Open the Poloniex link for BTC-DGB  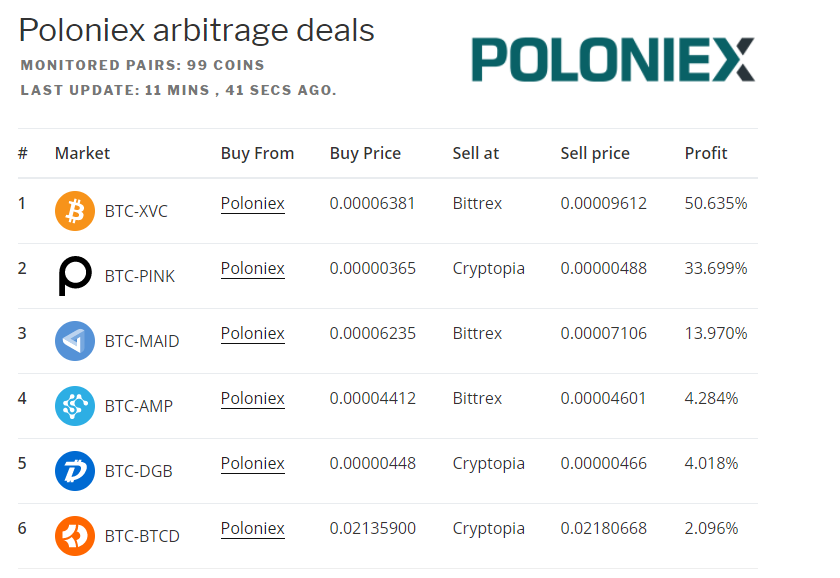point(252,463)
